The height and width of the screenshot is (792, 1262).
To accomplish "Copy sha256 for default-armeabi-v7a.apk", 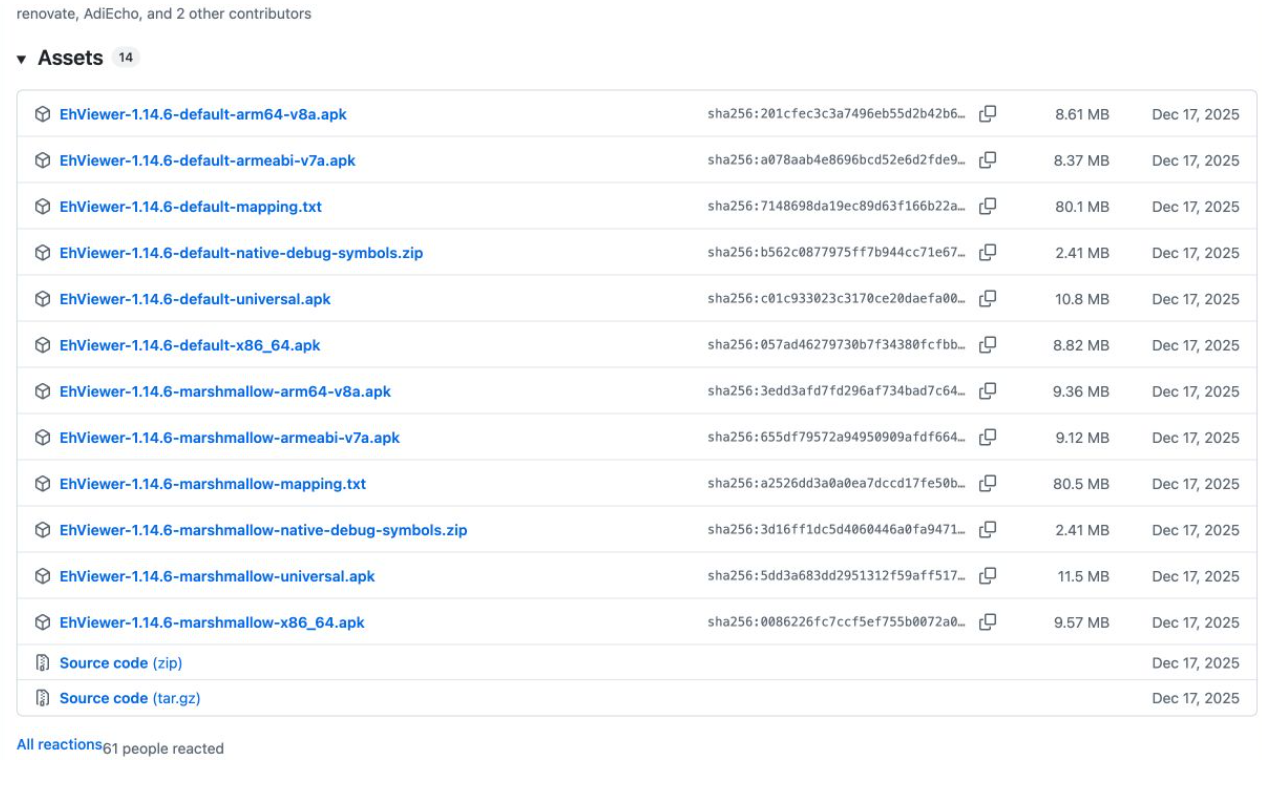I will [987, 160].
